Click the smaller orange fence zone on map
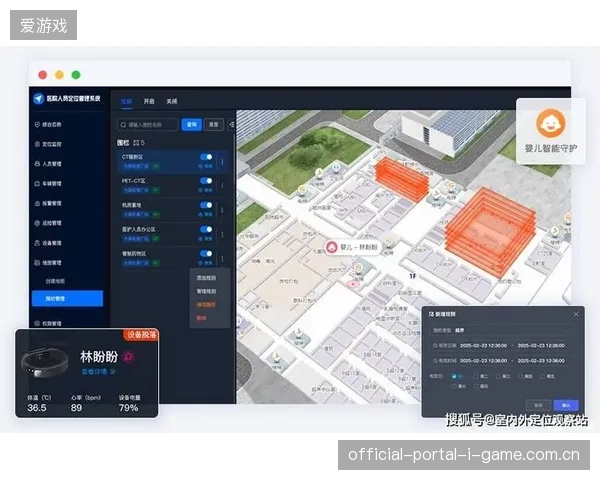The height and width of the screenshot is (480, 600). point(401,179)
